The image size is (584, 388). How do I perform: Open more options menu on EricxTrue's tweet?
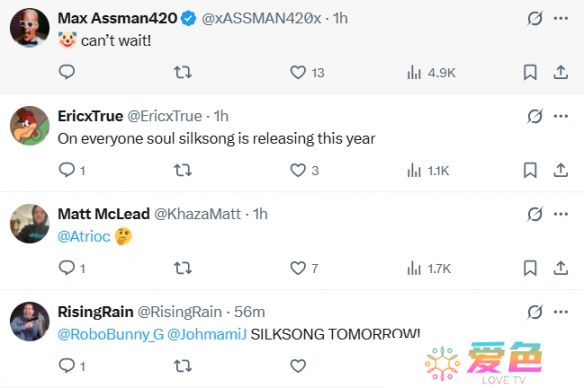point(561,116)
